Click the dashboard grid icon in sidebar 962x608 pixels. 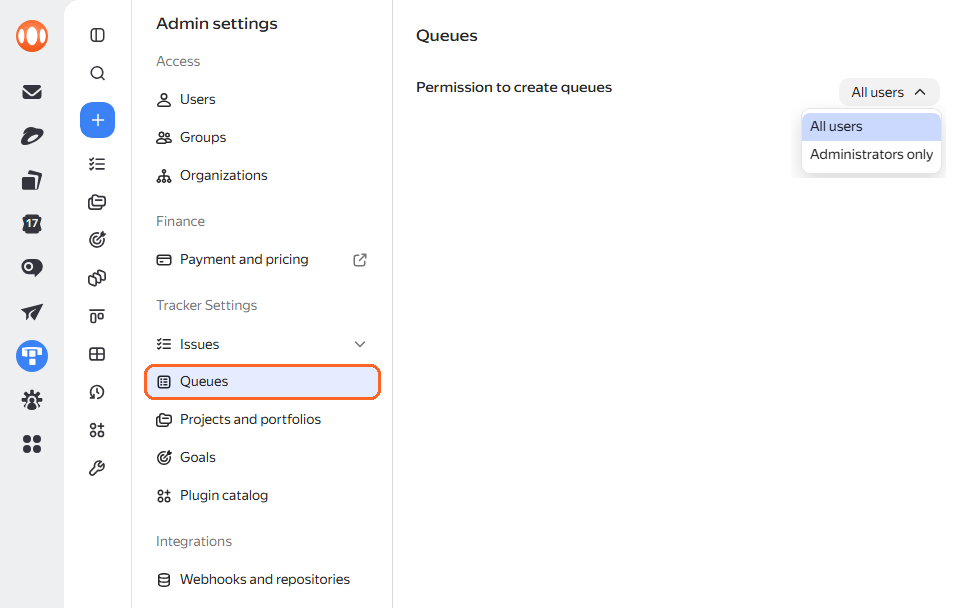tap(97, 355)
